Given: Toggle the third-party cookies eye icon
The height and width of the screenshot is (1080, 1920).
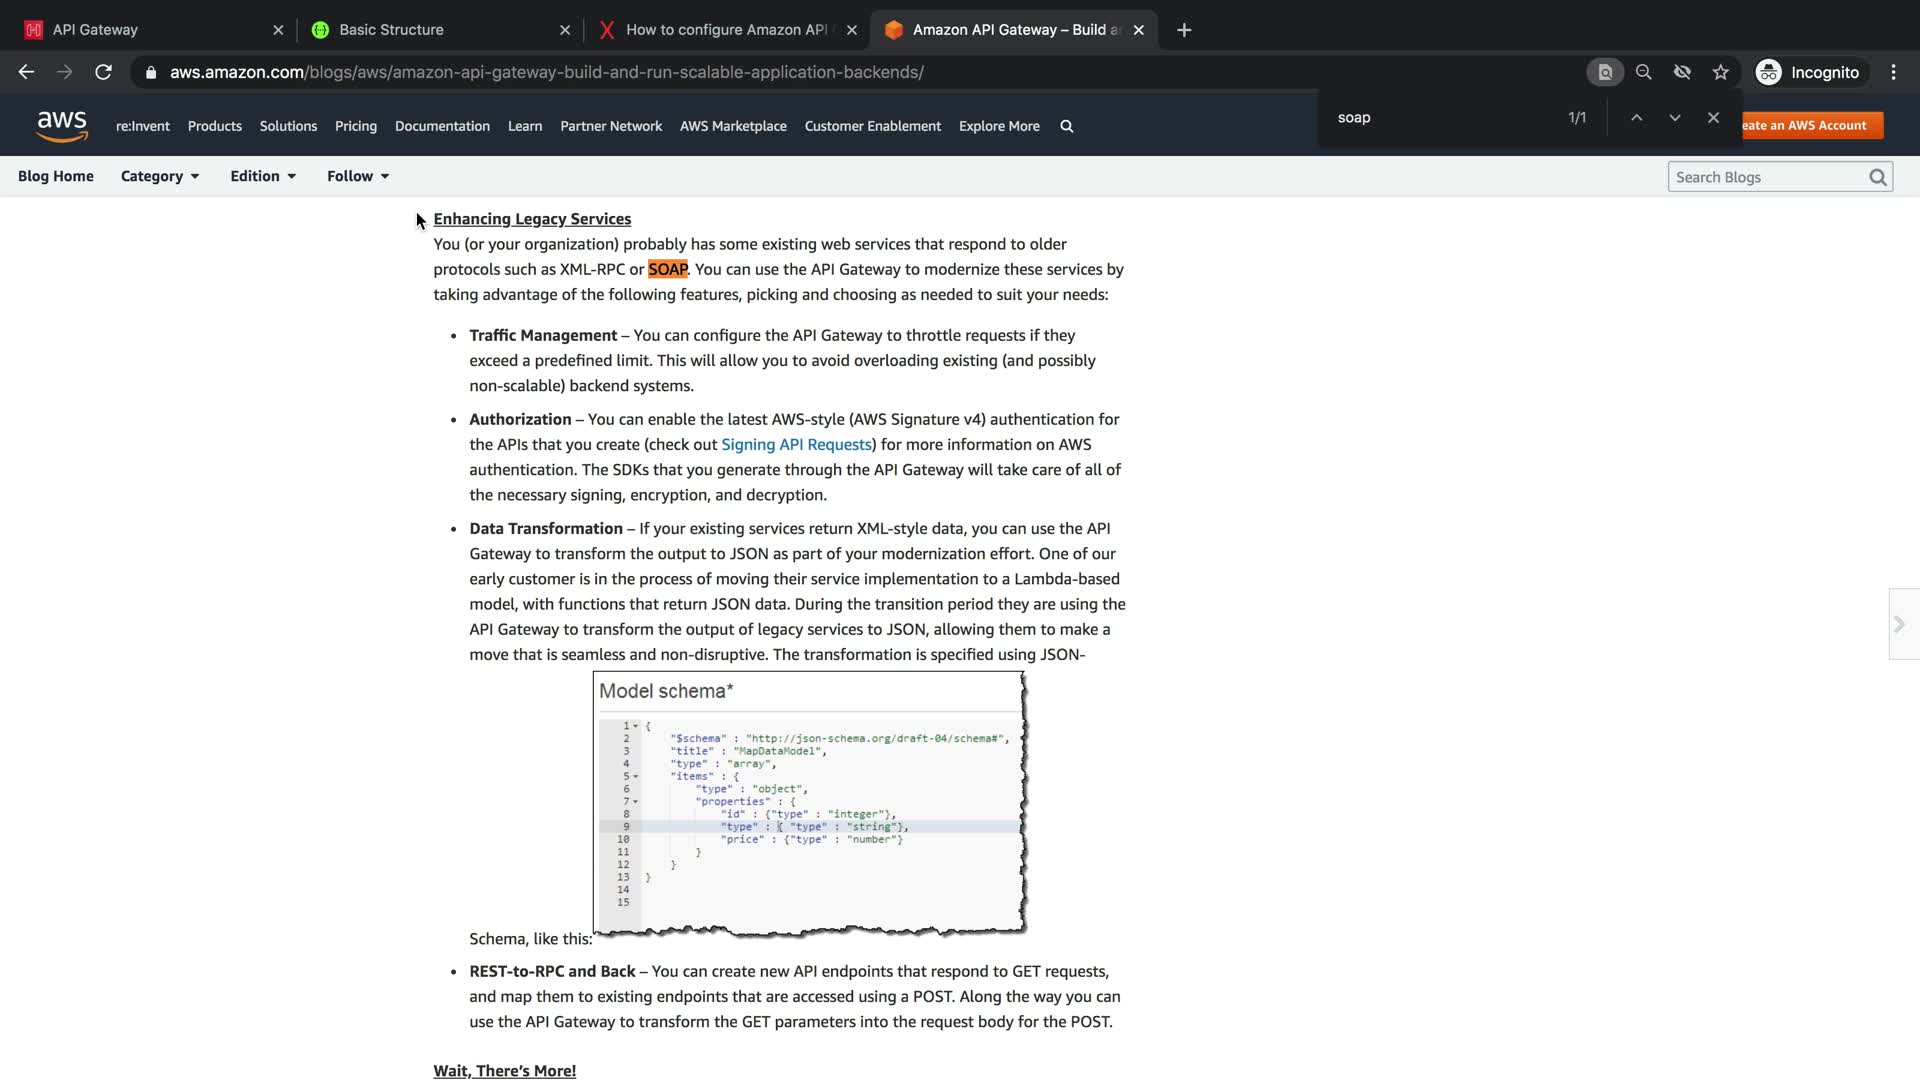Looking at the screenshot, I should point(1682,72).
